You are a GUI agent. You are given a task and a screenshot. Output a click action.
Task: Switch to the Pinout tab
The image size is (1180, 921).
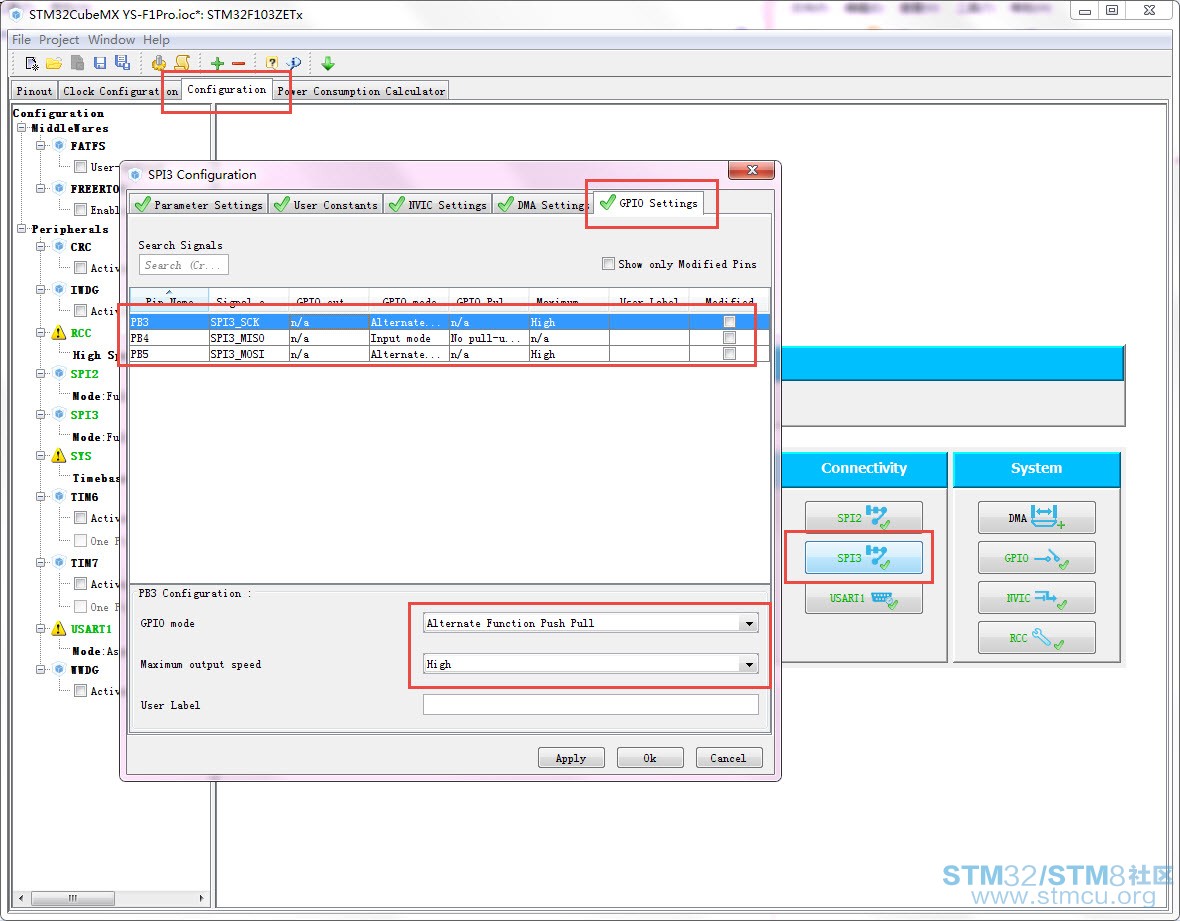point(35,91)
